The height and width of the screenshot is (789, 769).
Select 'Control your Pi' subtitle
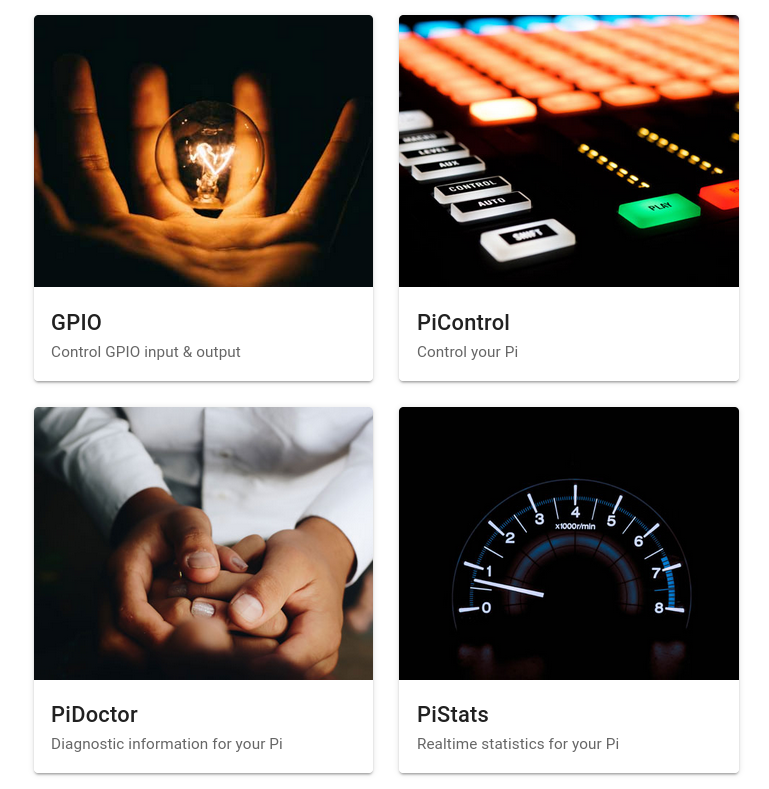(467, 352)
